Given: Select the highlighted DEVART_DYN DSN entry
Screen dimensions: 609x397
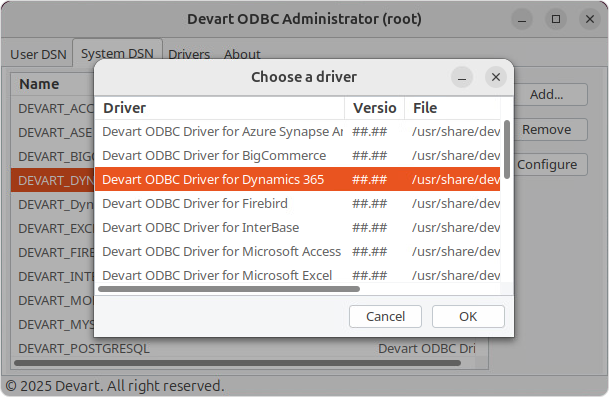Looking at the screenshot, I should [53, 181].
